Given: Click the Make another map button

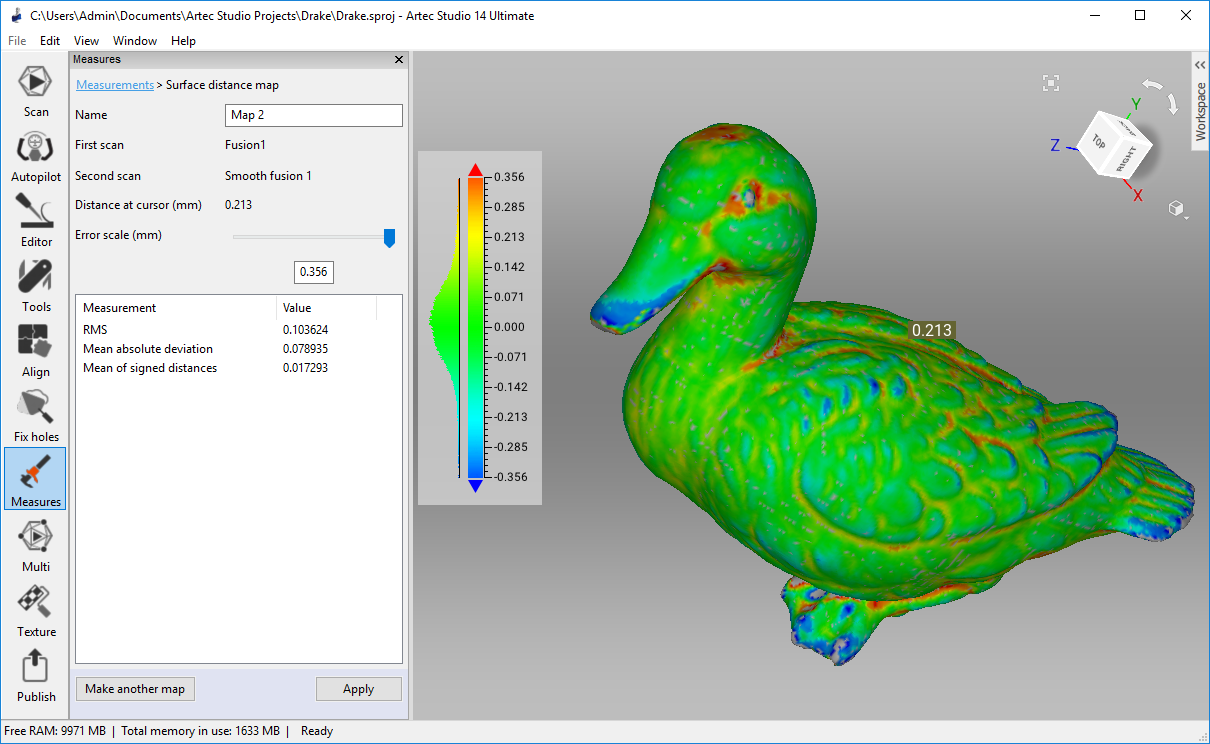Looking at the screenshot, I should (135, 689).
